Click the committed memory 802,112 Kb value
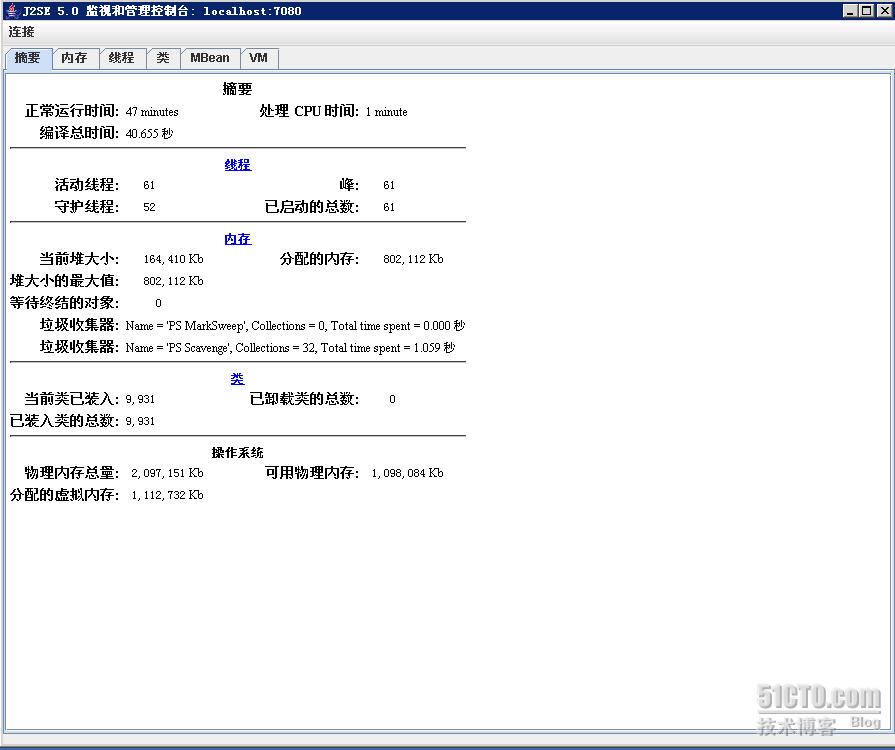Screen dimensions: 895x750 point(413,259)
